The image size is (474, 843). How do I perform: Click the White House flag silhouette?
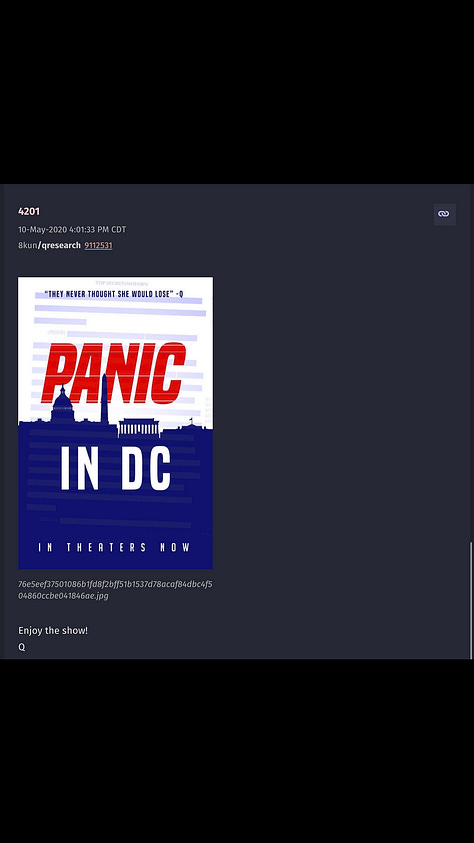coord(190,421)
